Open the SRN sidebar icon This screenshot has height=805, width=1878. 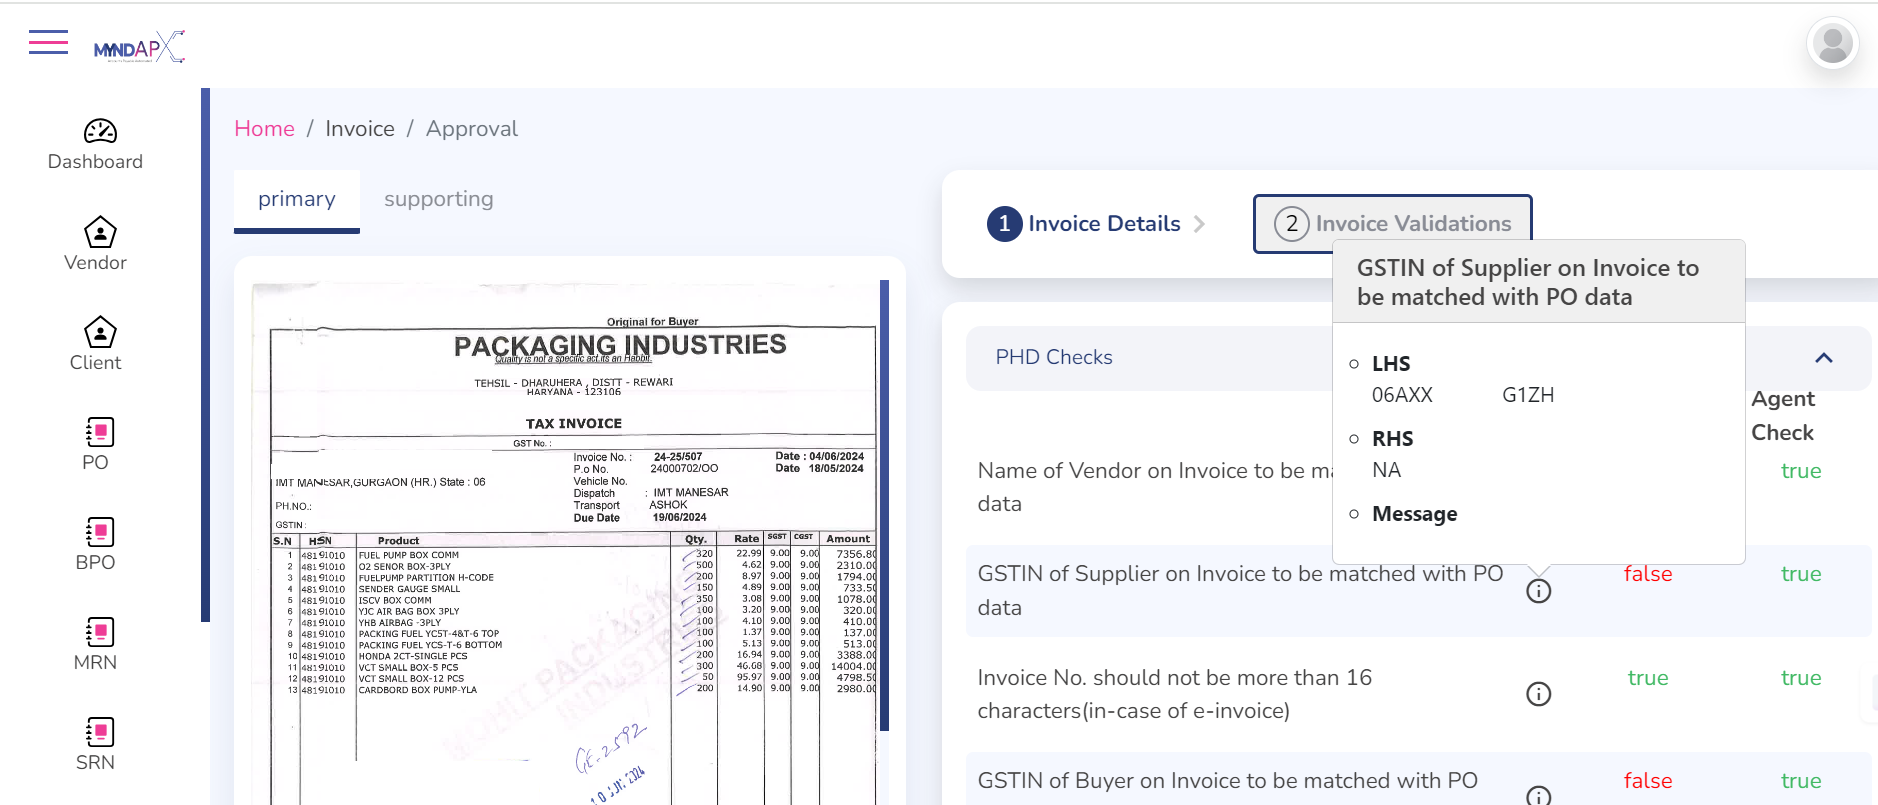coord(100,732)
